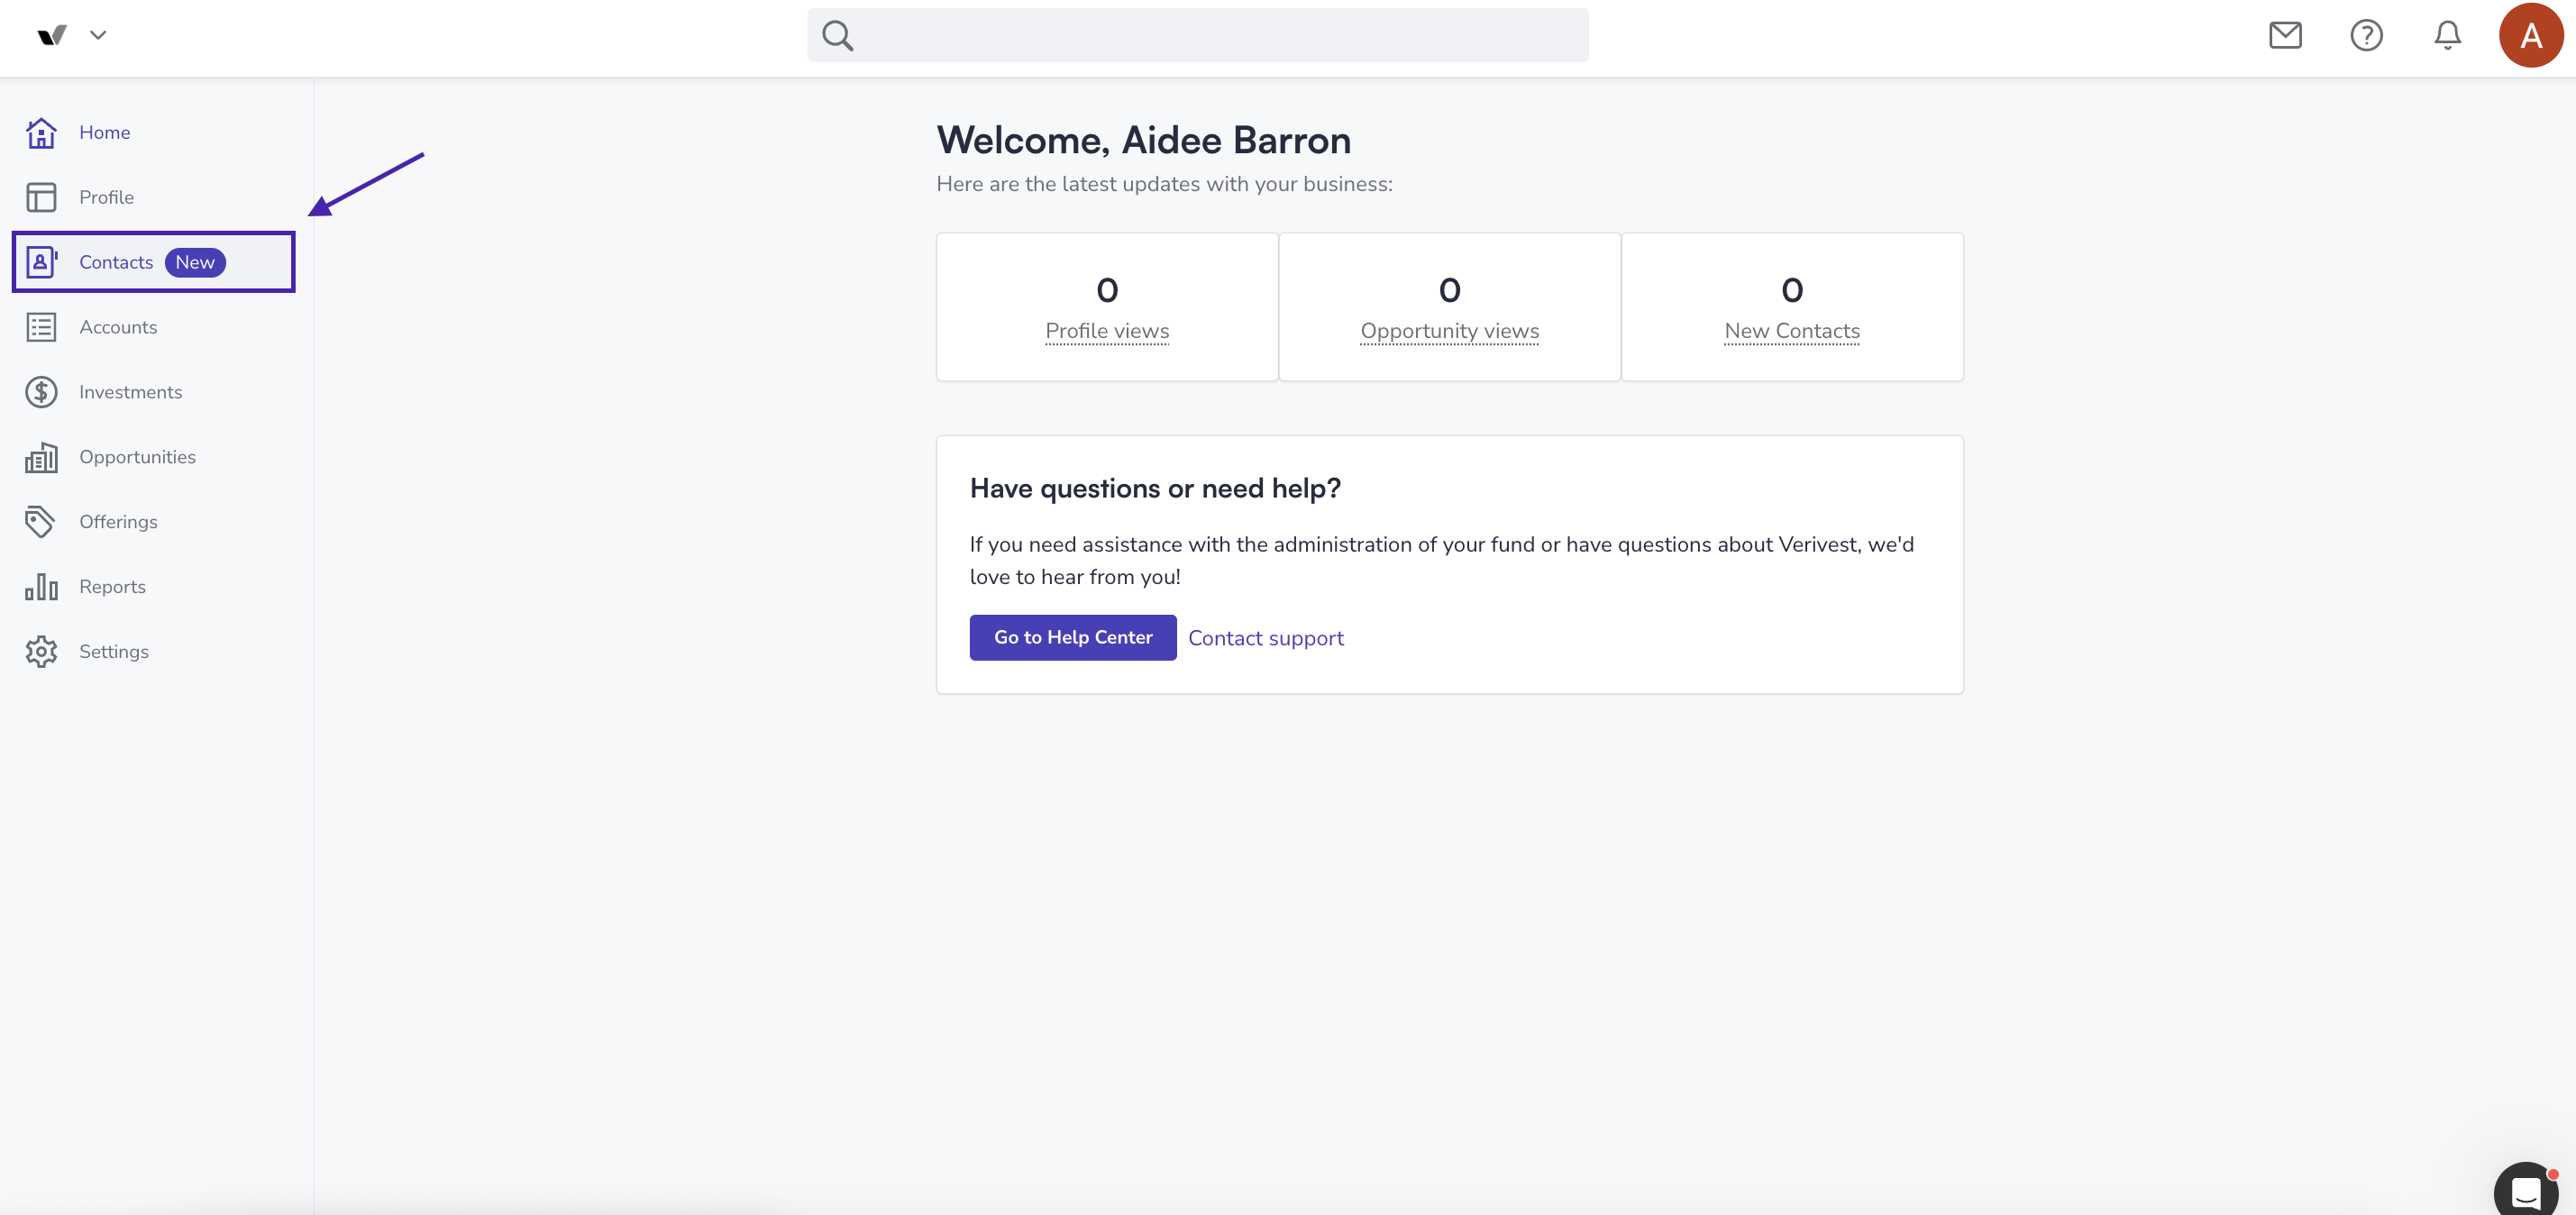The height and width of the screenshot is (1215, 2576).
Task: Click the Offerings tag icon
Action: click(x=41, y=522)
